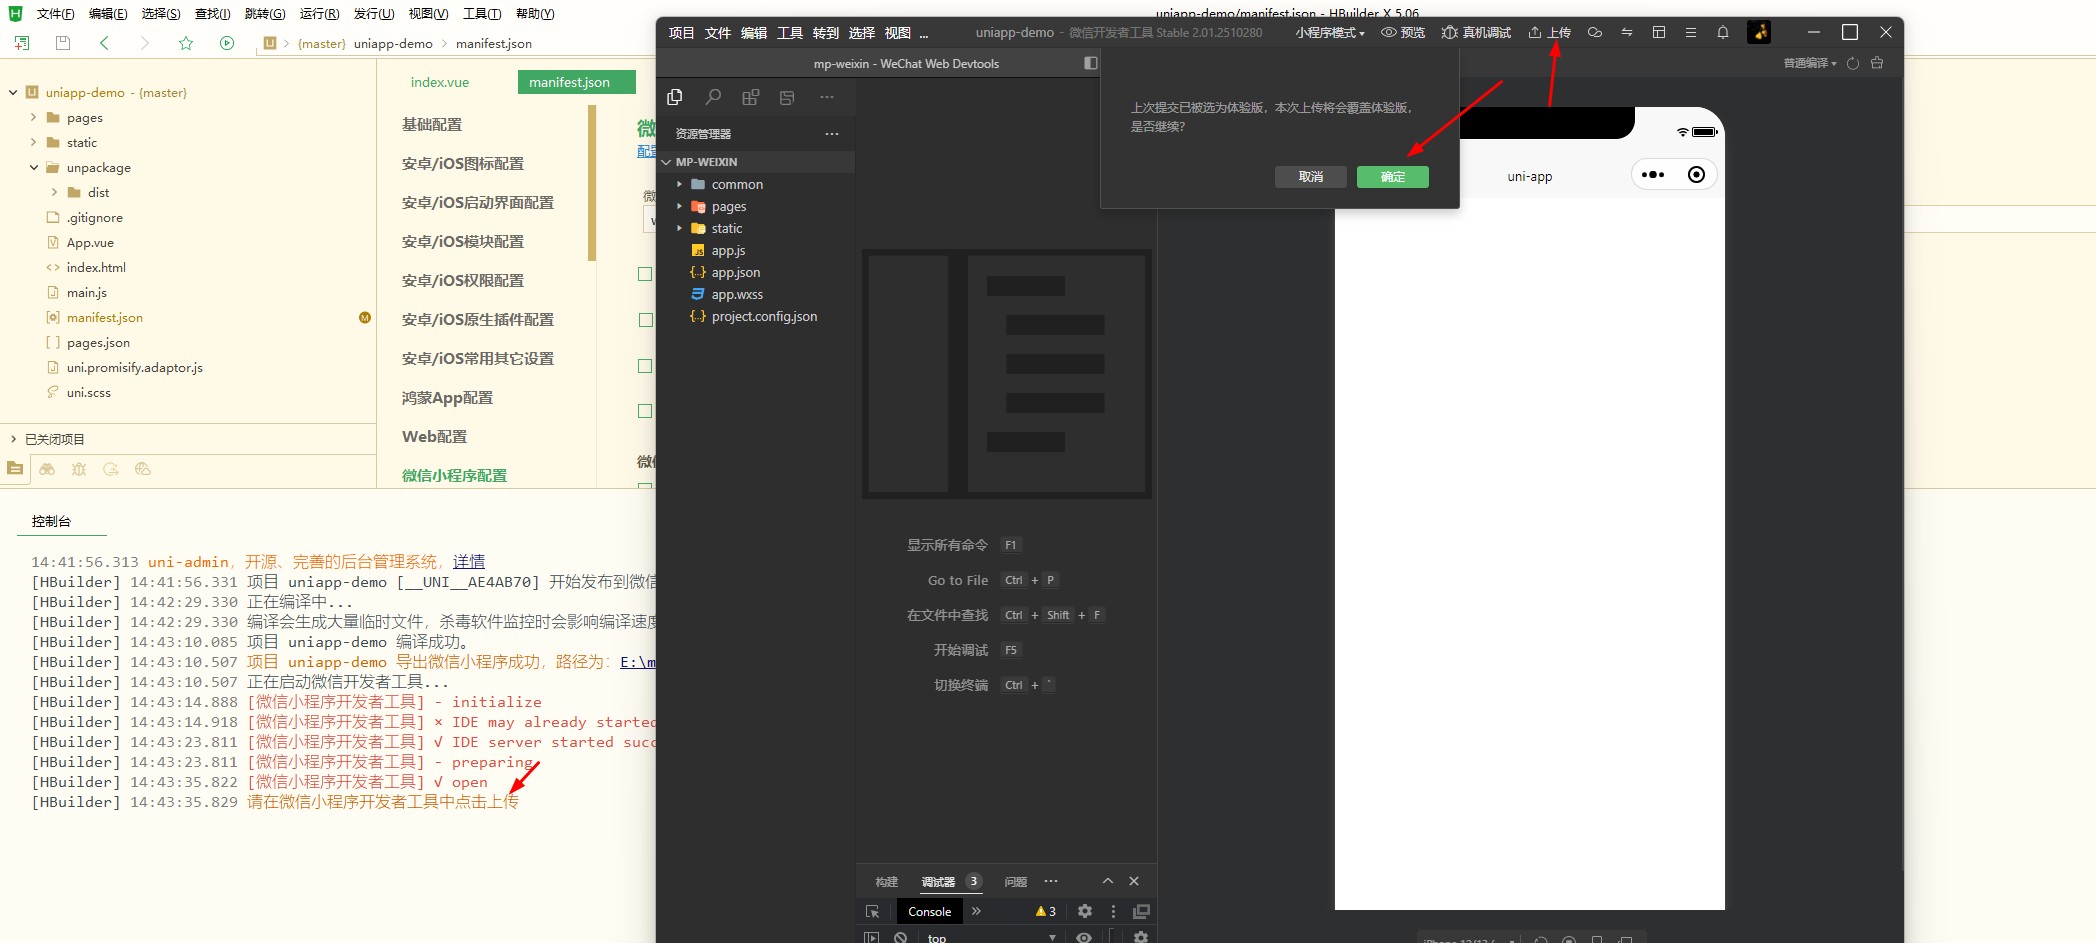
Task: Click the 预览 preview button
Action: (1403, 32)
